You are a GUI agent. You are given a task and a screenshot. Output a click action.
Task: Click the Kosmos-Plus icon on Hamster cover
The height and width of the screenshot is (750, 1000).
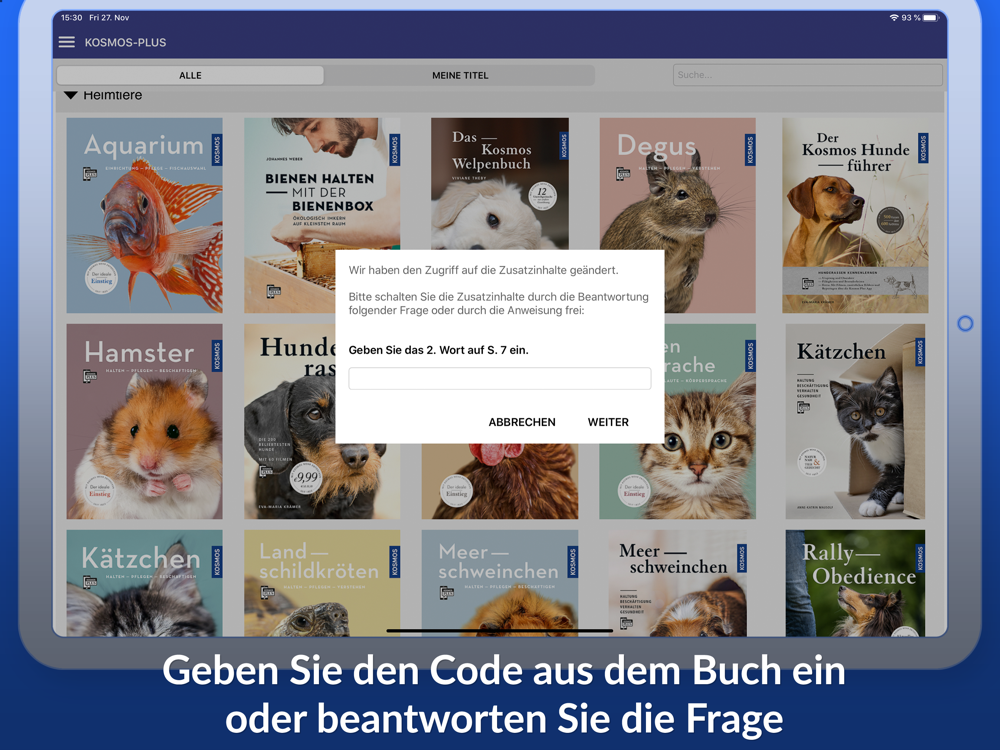(90, 376)
